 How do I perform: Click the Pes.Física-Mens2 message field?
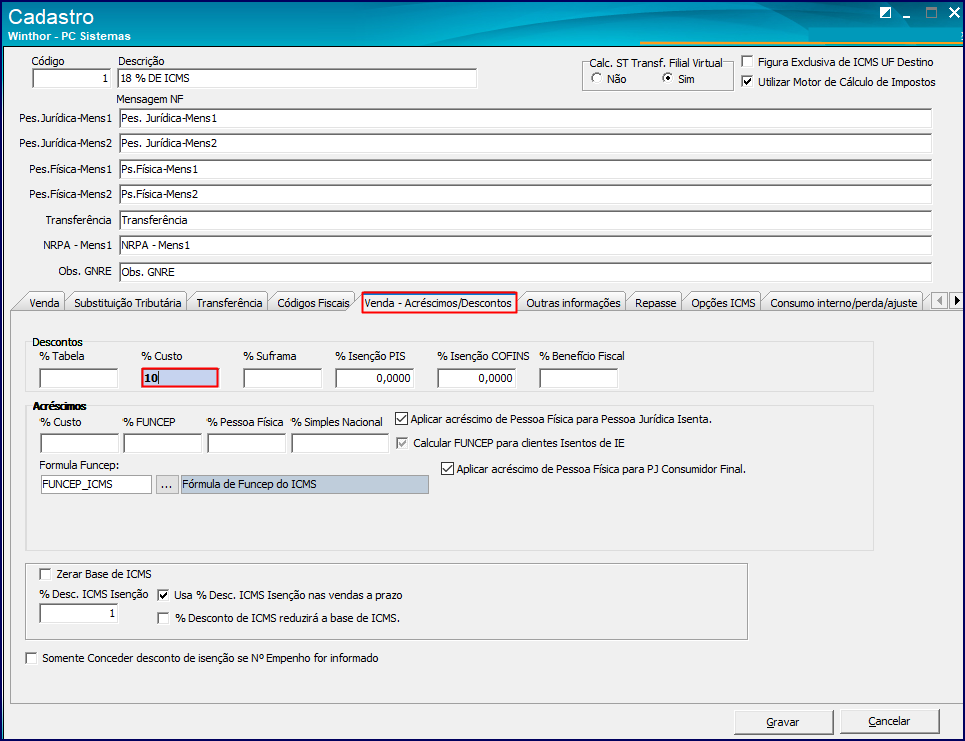[525, 194]
